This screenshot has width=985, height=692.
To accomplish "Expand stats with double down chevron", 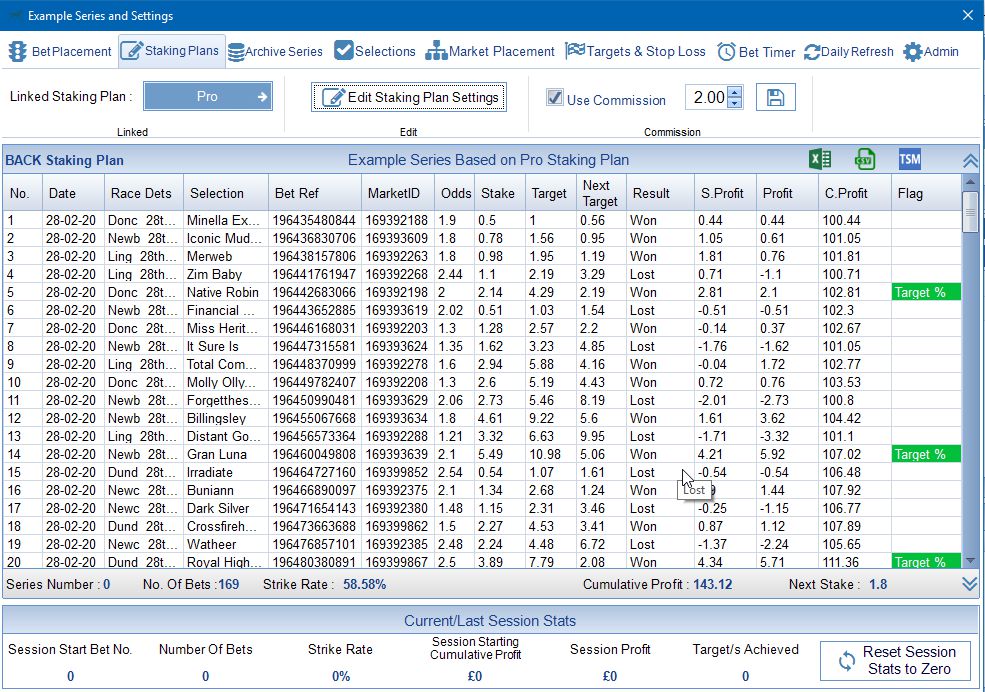I will click(x=970, y=584).
